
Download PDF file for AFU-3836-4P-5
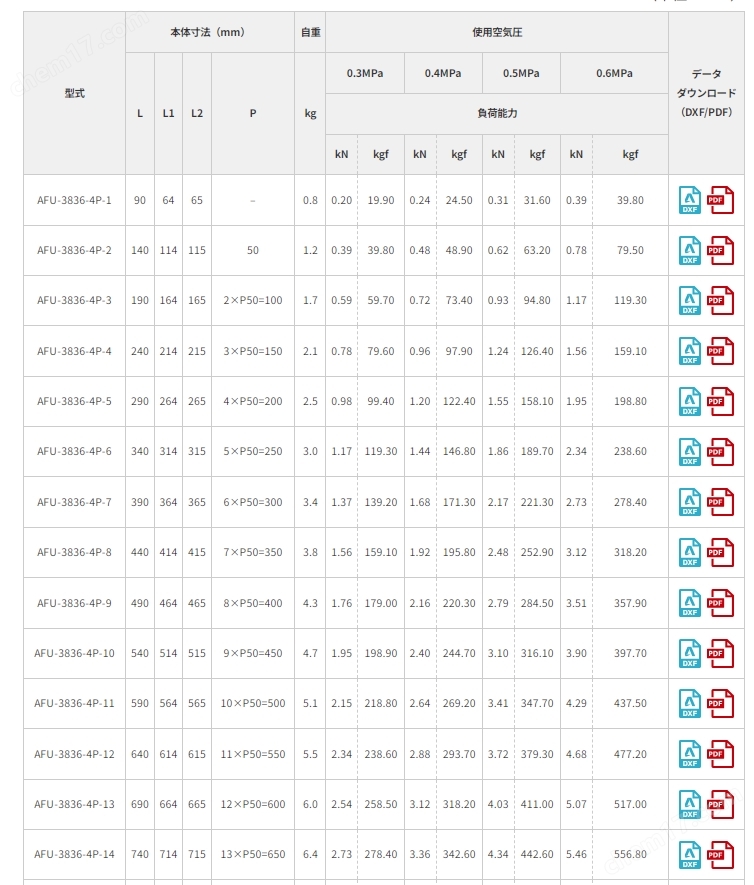[x=720, y=401]
